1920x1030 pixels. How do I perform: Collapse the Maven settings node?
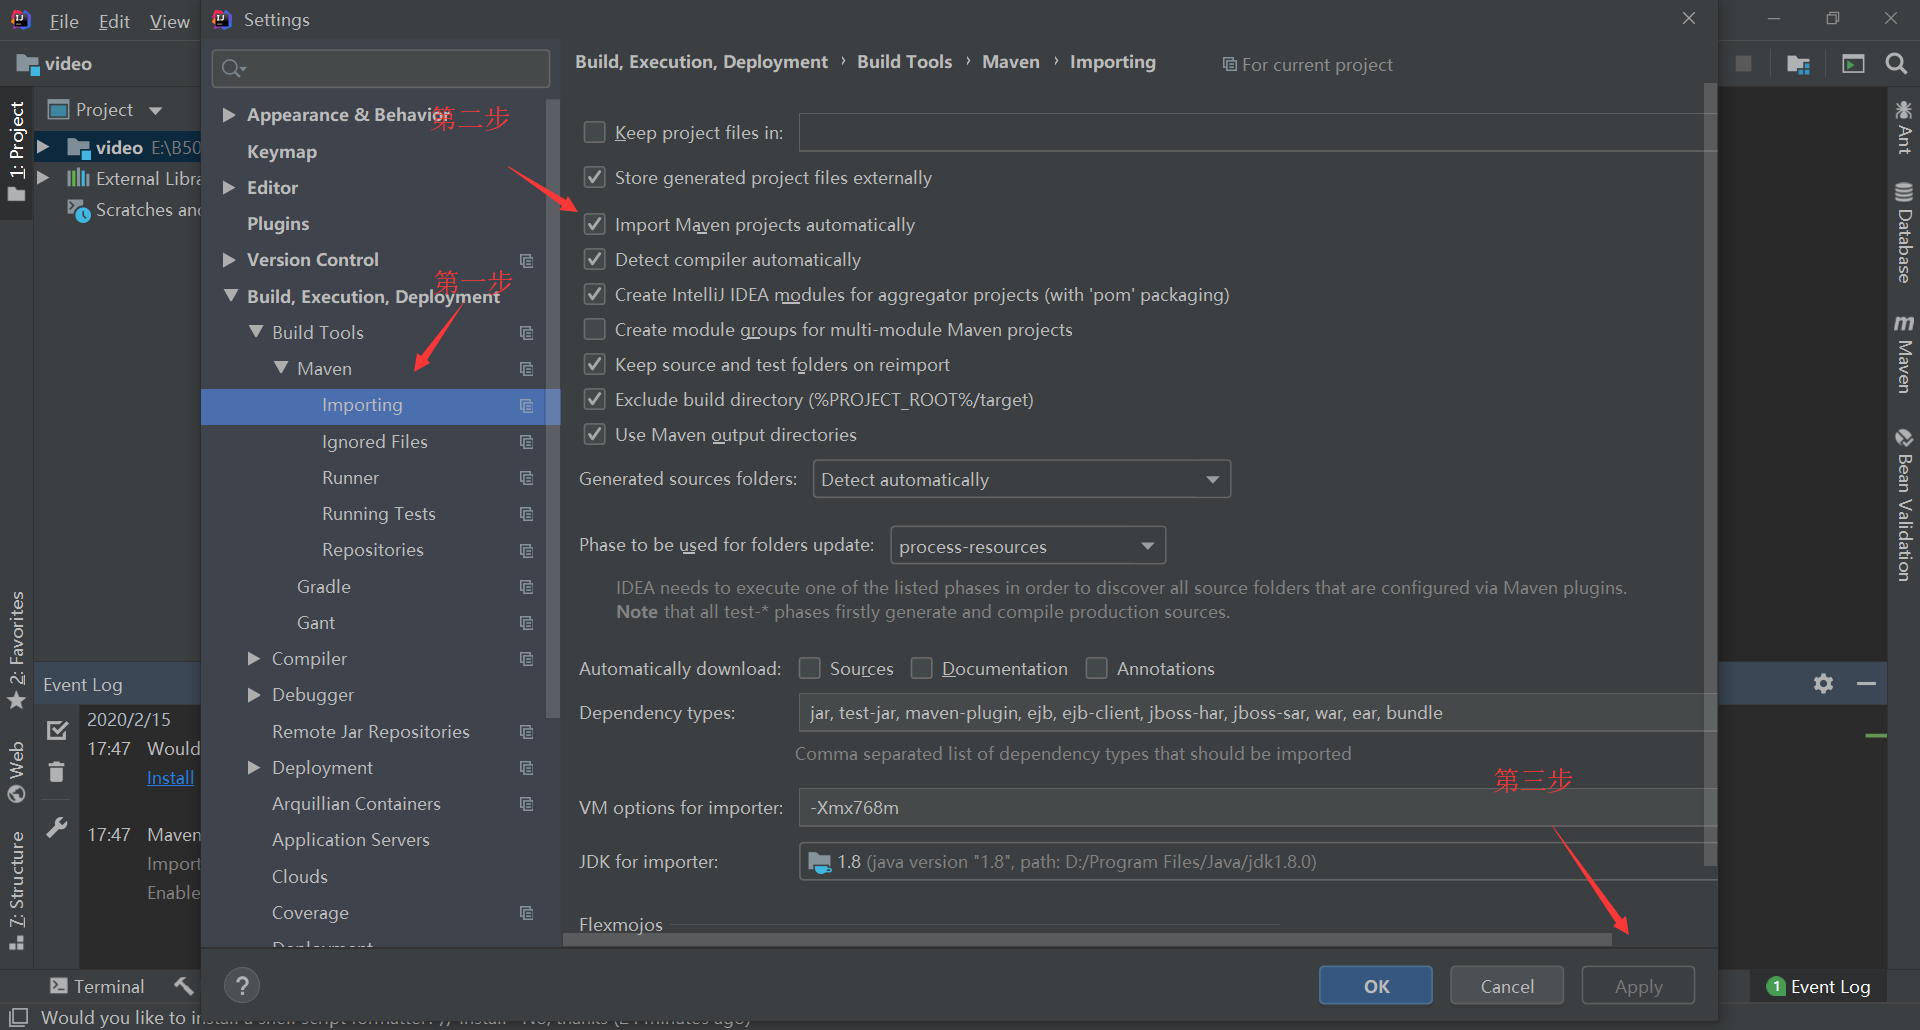point(280,368)
